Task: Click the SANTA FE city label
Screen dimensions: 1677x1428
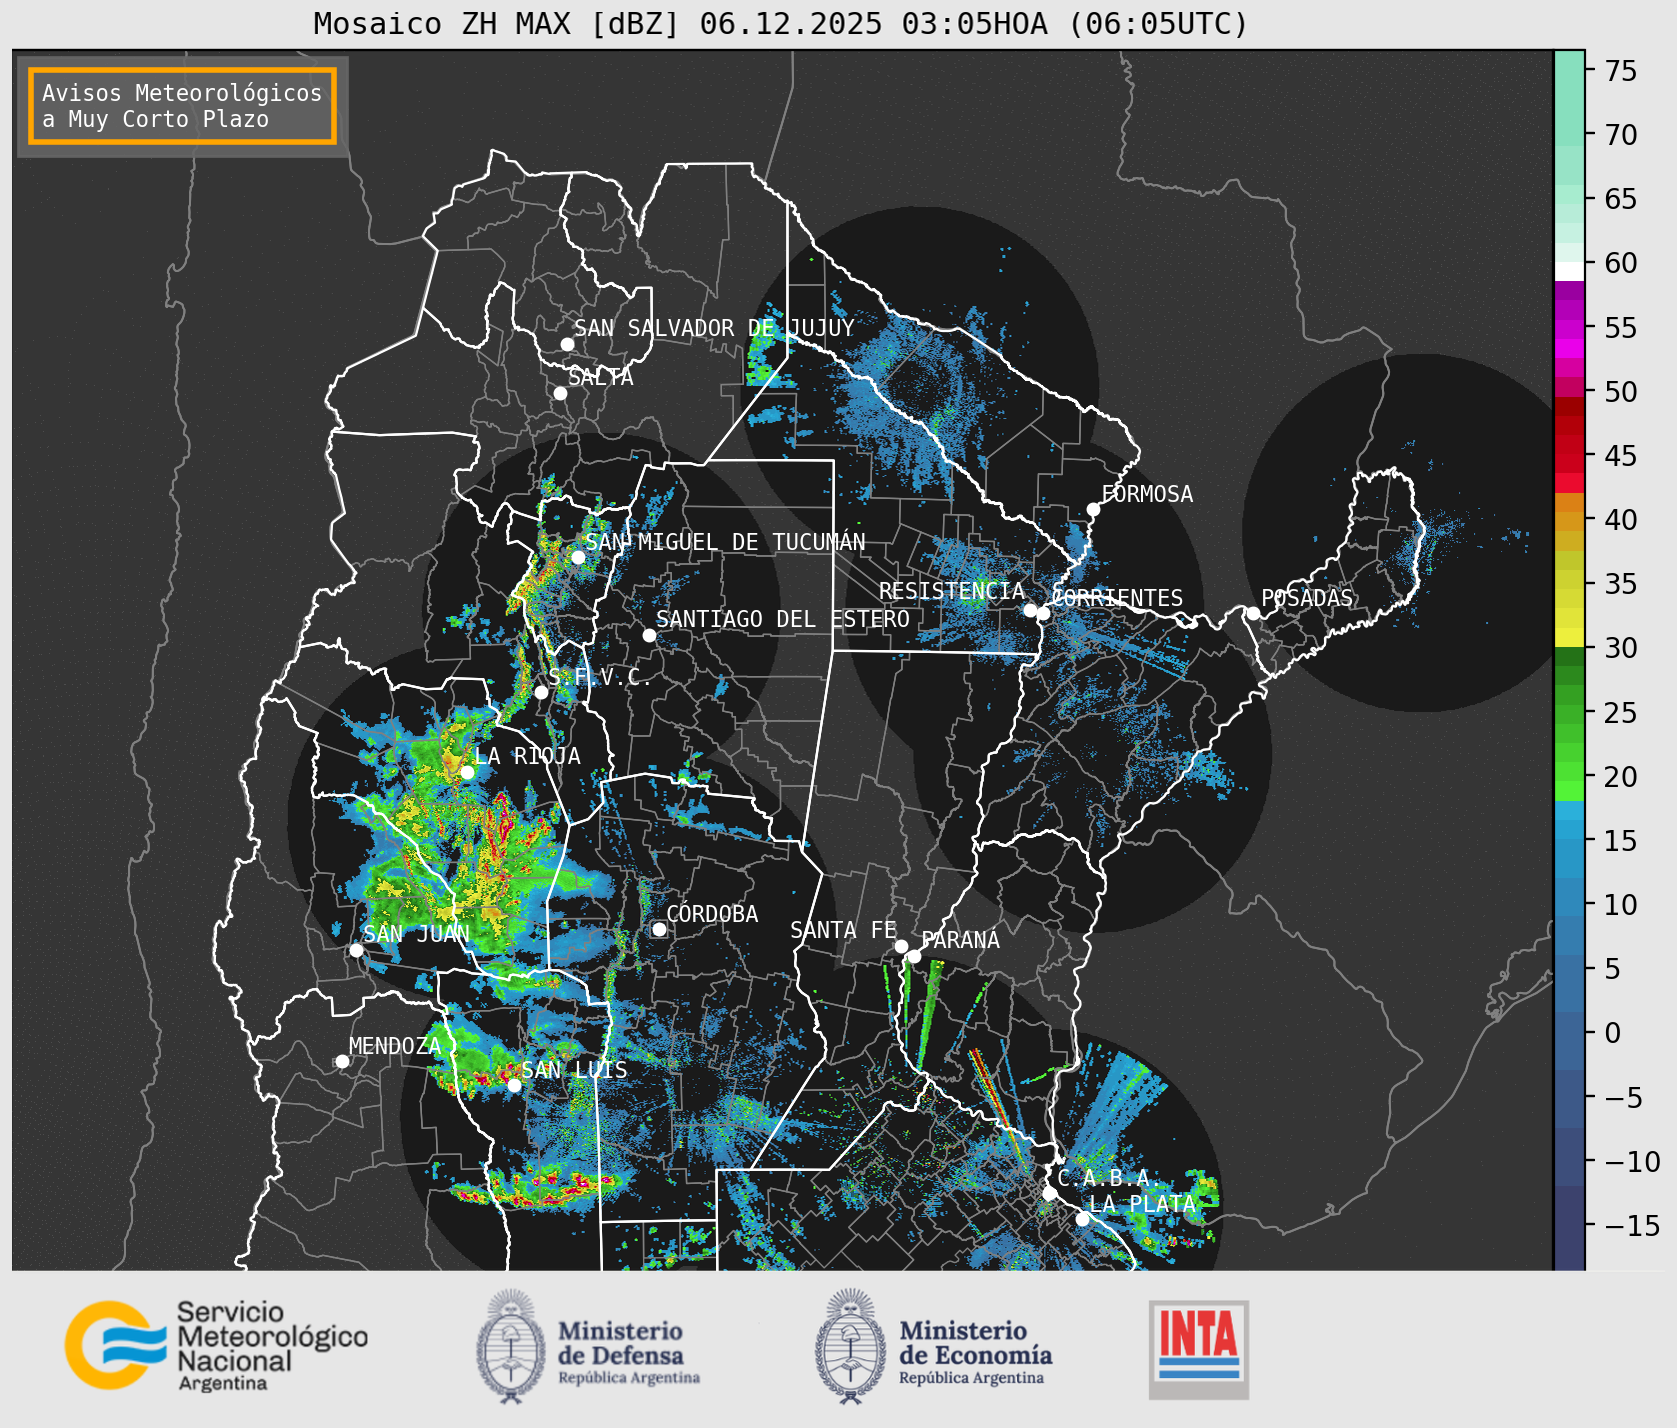Action: click(843, 930)
